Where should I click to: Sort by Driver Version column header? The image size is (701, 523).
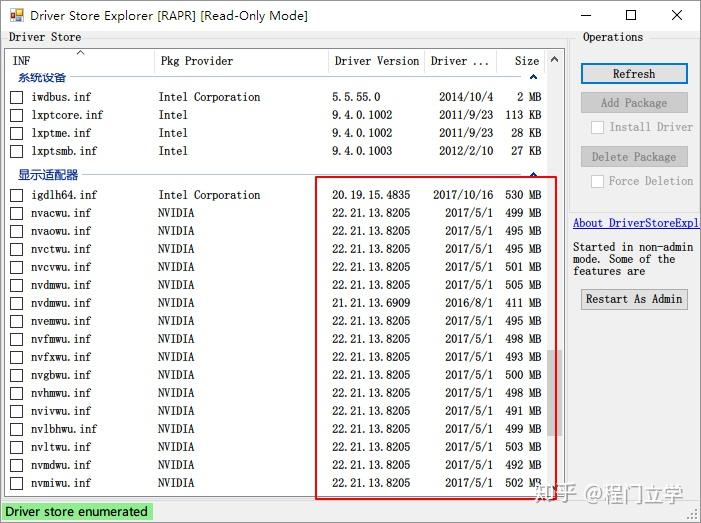click(377, 61)
